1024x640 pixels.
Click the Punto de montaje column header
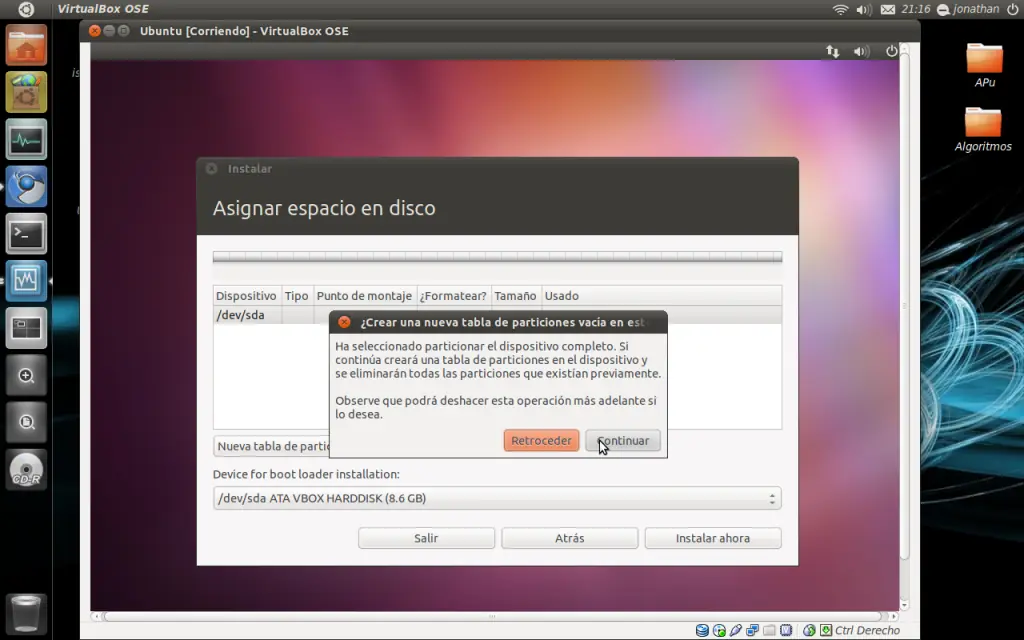click(x=364, y=296)
